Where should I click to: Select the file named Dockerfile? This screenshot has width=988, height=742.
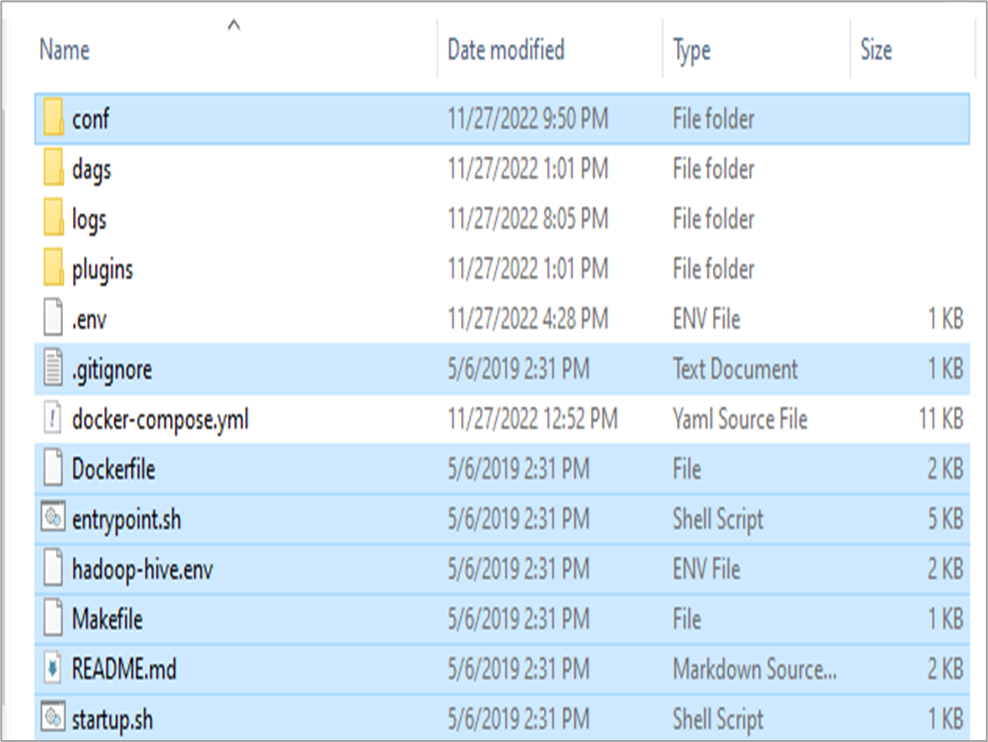pyautogui.click(x=113, y=469)
